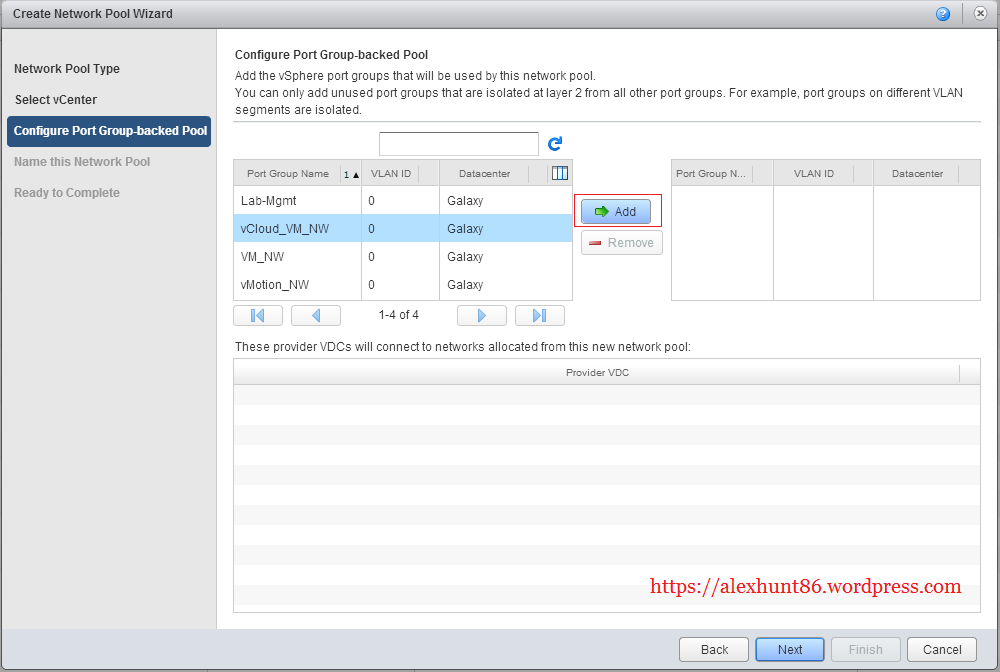The width and height of the screenshot is (1000, 672).
Task: Click the refresh icon beside the search box
Action: pyautogui.click(x=556, y=144)
